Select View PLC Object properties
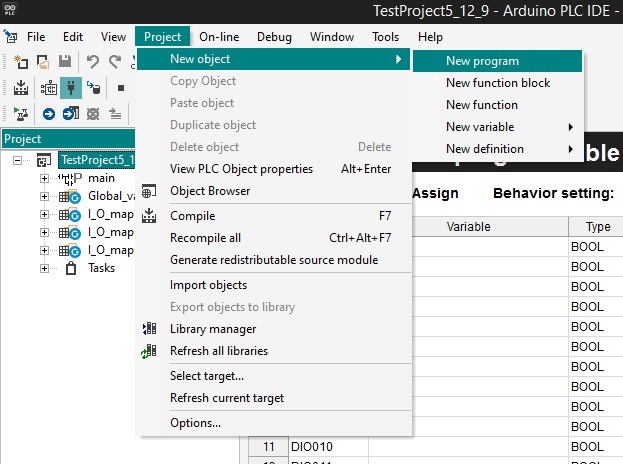This screenshot has height=464, width=623. [274, 169]
